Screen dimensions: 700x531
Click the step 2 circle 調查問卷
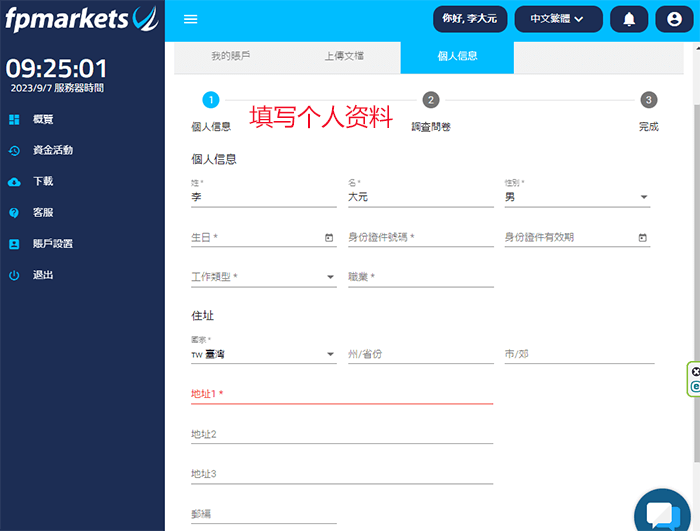coord(431,100)
